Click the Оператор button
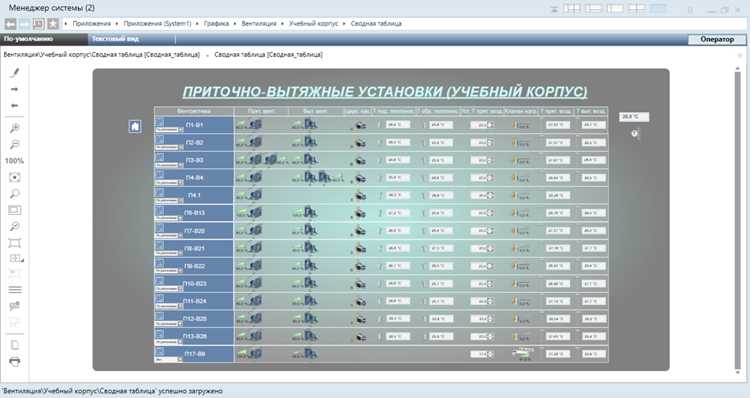 [717, 39]
